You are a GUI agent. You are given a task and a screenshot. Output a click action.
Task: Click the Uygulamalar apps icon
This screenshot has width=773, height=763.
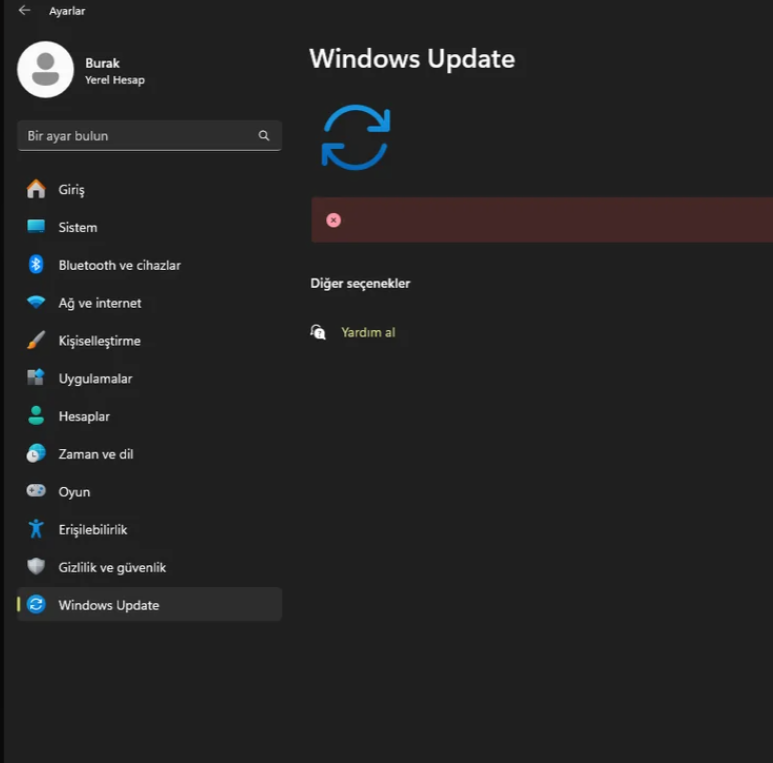coord(36,378)
